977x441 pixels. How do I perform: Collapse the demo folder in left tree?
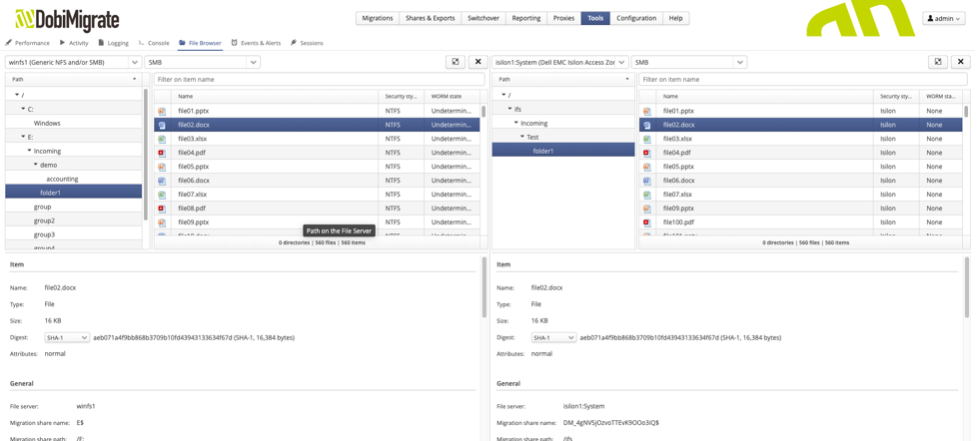tap(36, 165)
